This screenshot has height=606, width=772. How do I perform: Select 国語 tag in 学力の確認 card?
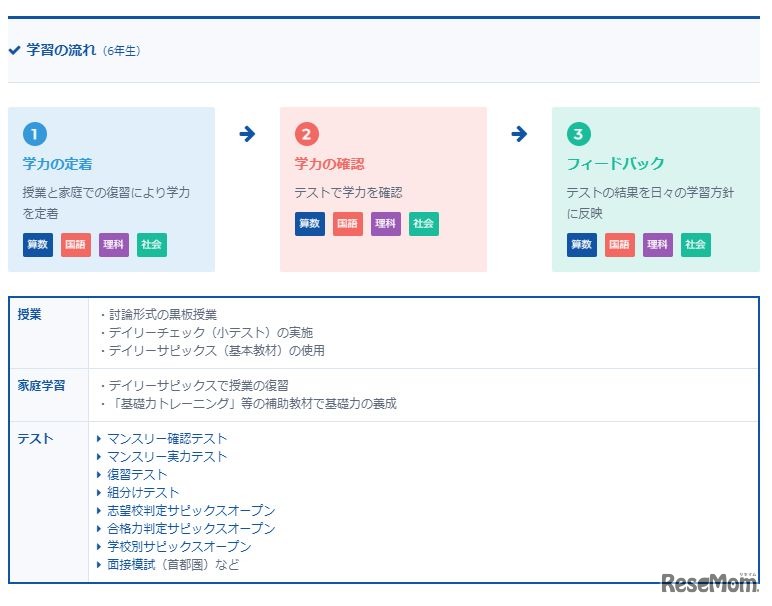coord(348,224)
